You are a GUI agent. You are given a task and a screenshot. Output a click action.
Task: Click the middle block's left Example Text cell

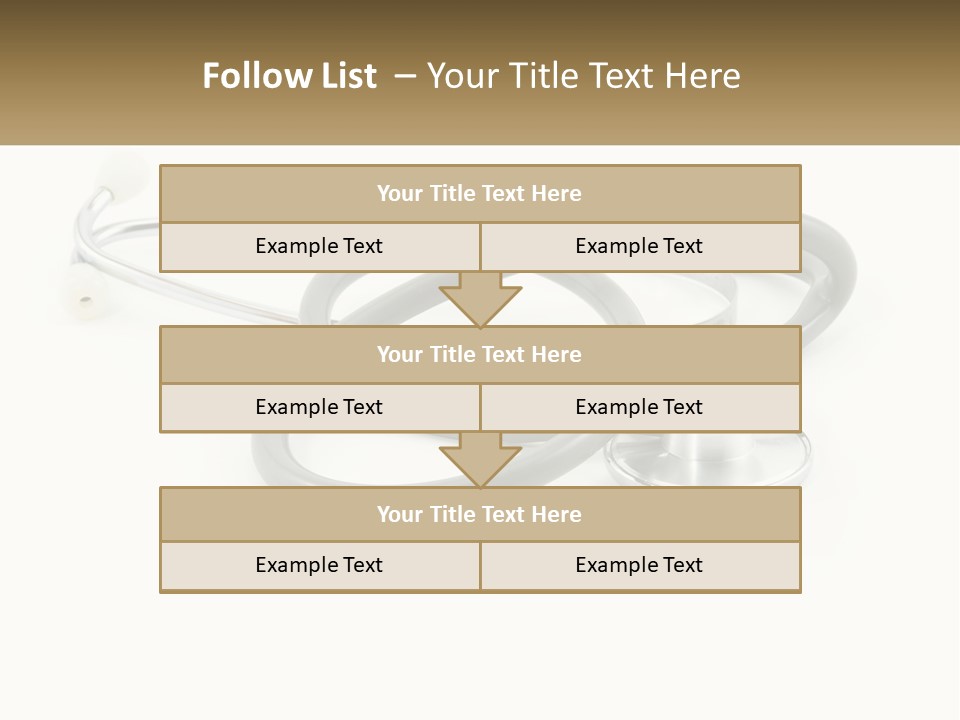319,407
